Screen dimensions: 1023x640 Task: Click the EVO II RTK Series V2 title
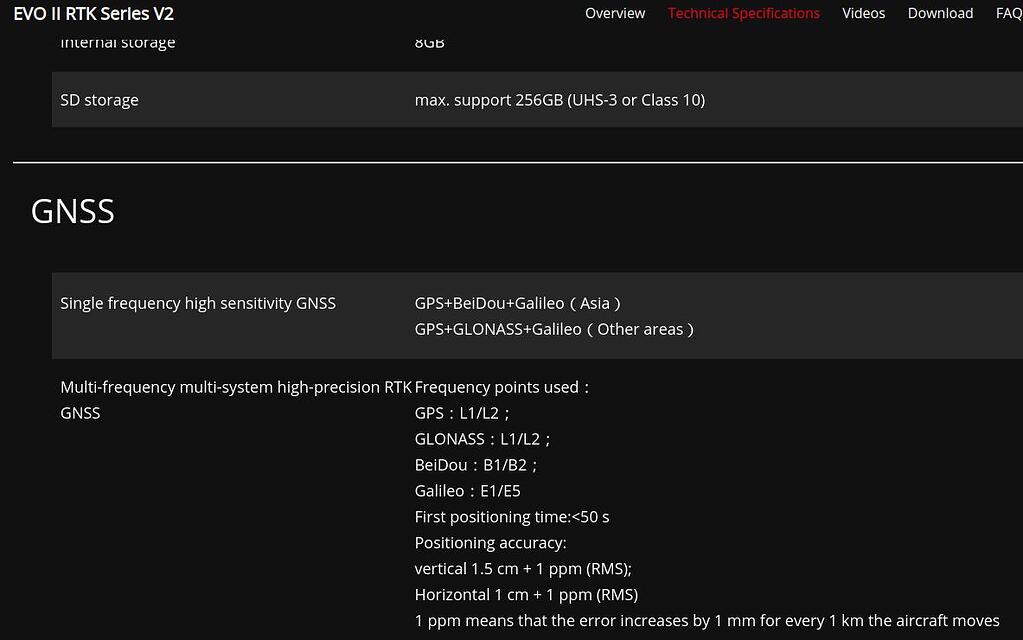pos(93,14)
